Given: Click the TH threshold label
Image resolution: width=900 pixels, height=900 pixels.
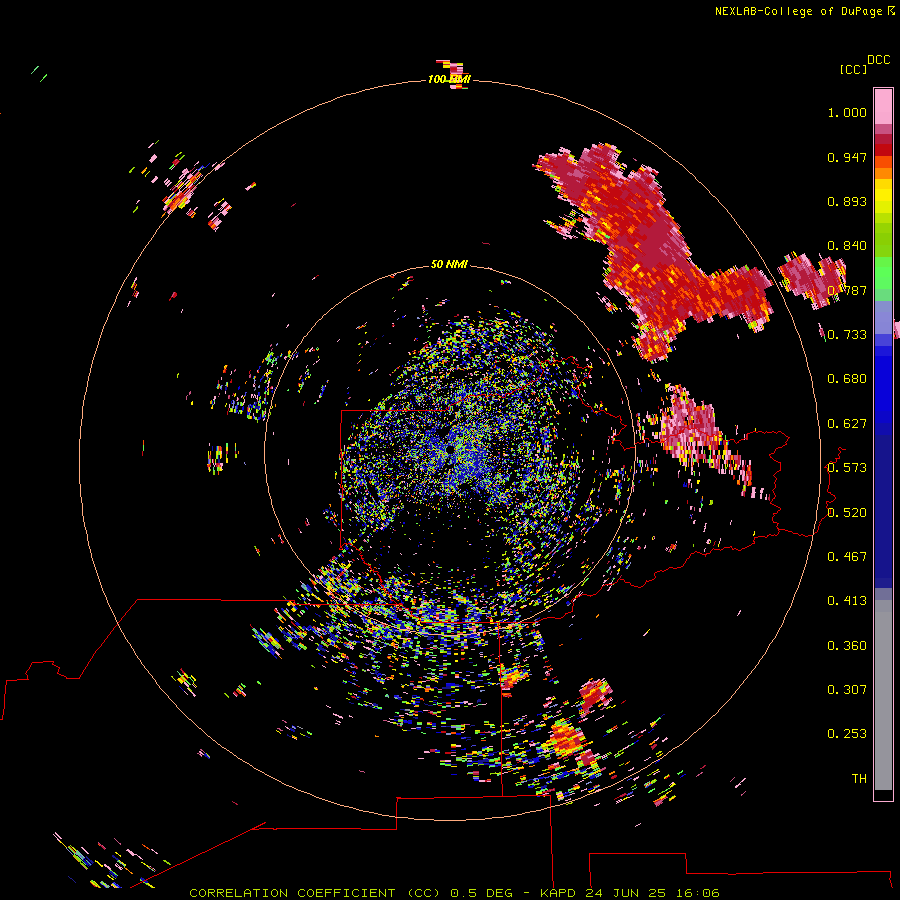Looking at the screenshot, I should click(x=859, y=779).
